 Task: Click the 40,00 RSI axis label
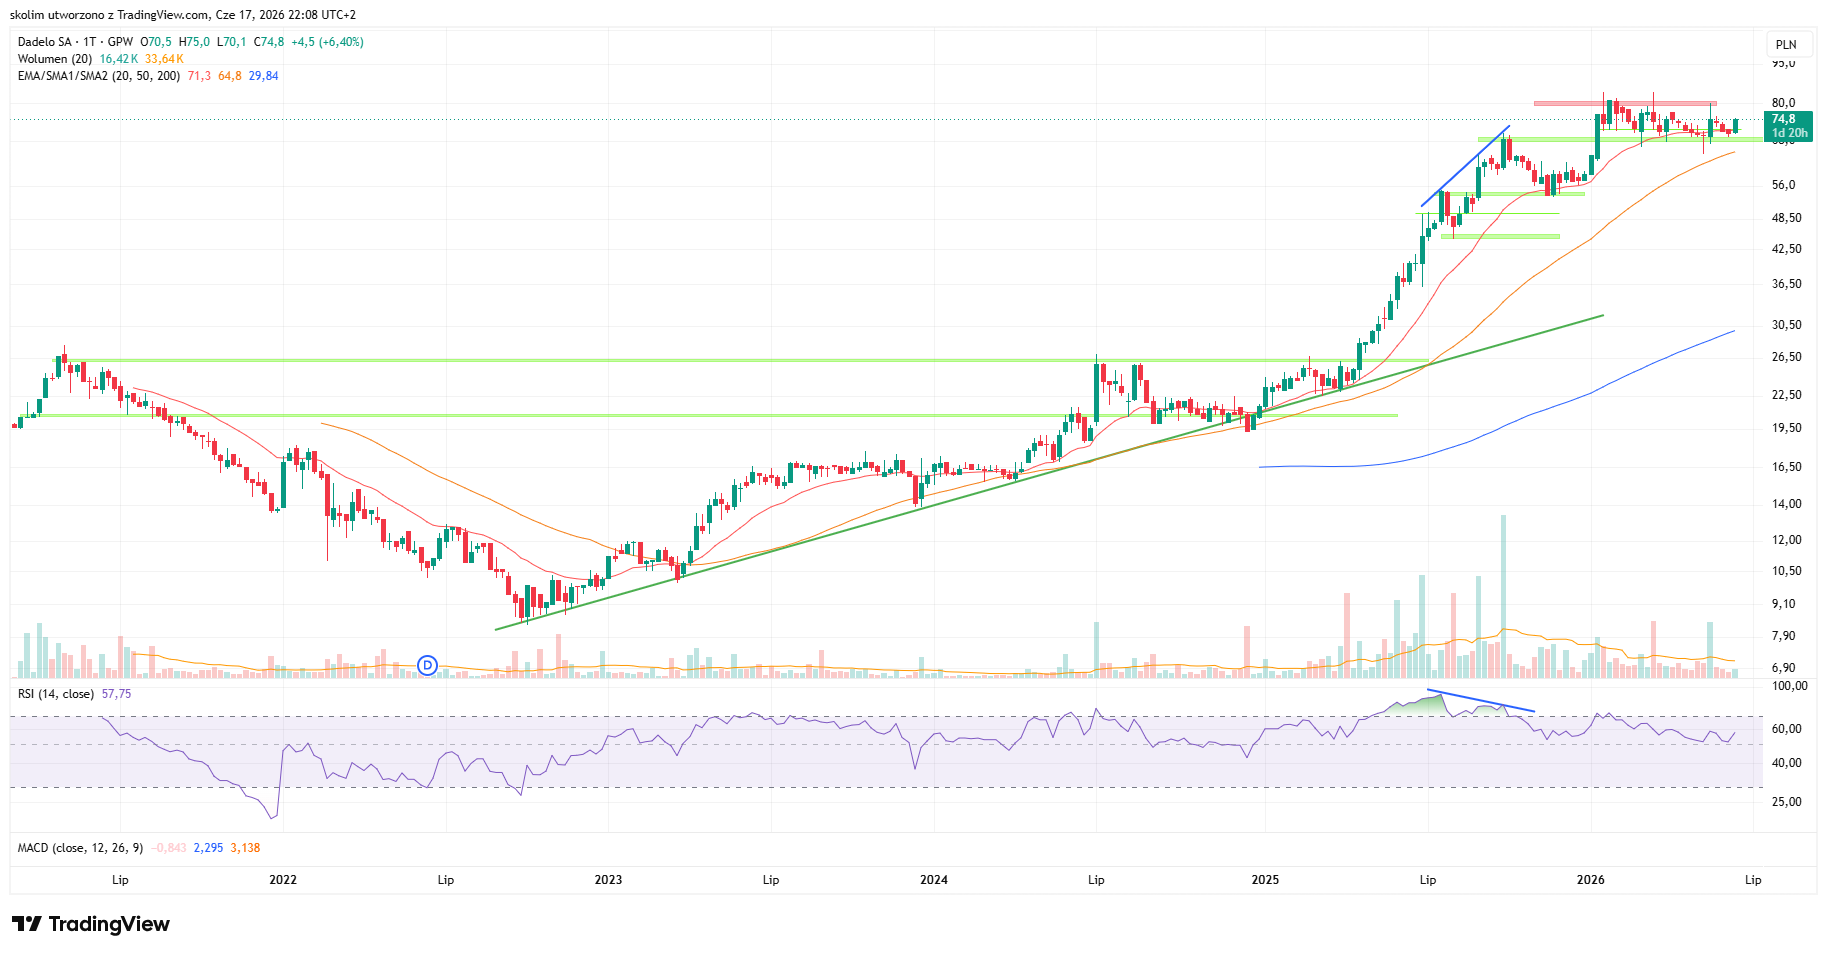point(1787,763)
